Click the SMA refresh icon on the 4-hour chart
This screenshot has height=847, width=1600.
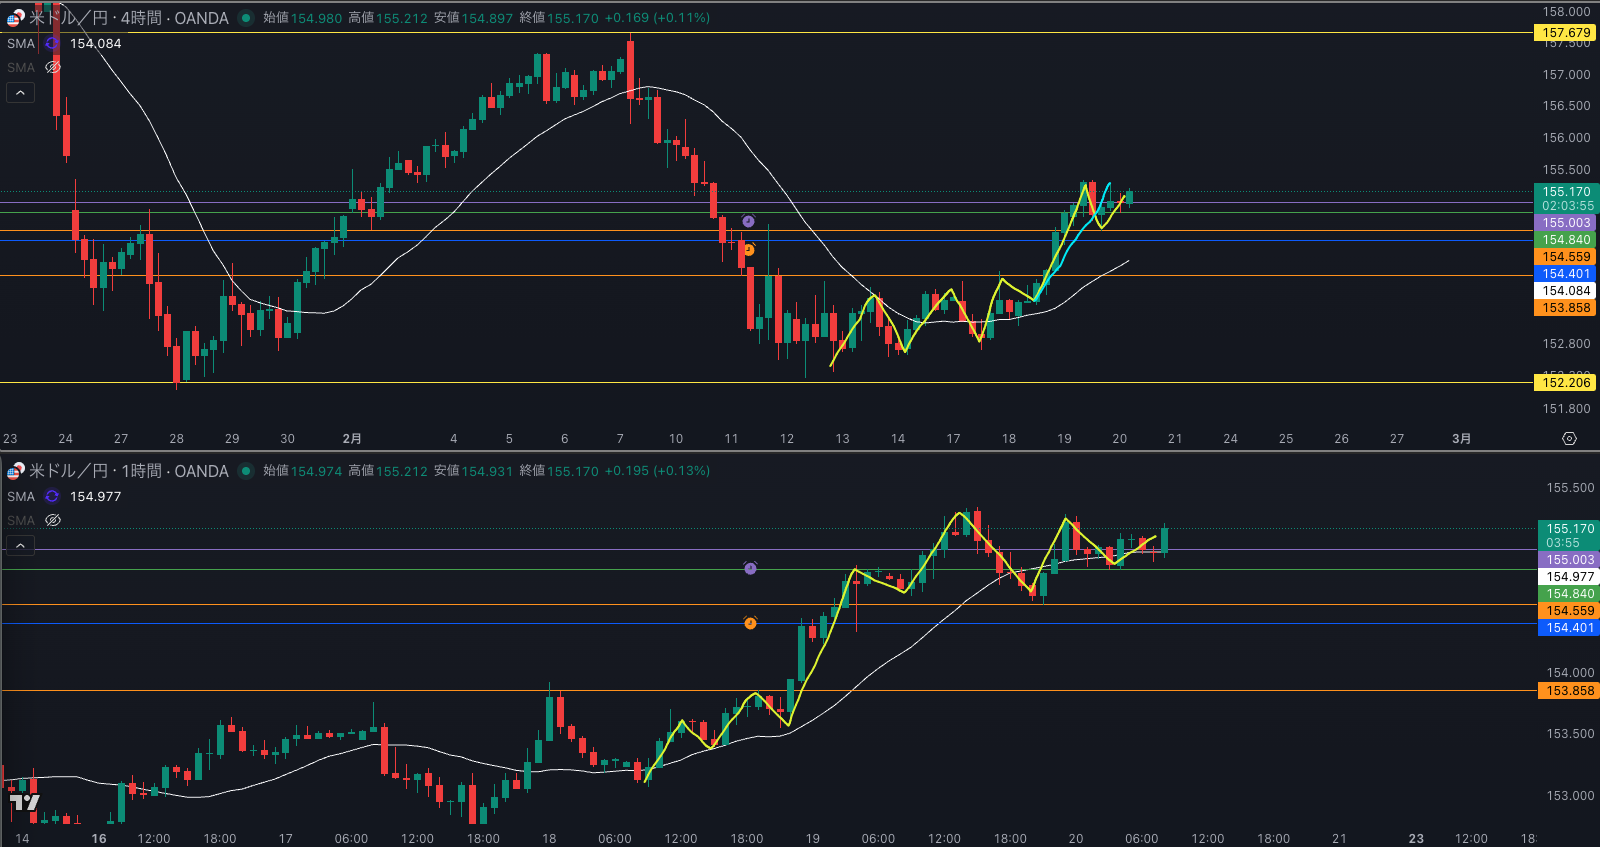[x=52, y=44]
